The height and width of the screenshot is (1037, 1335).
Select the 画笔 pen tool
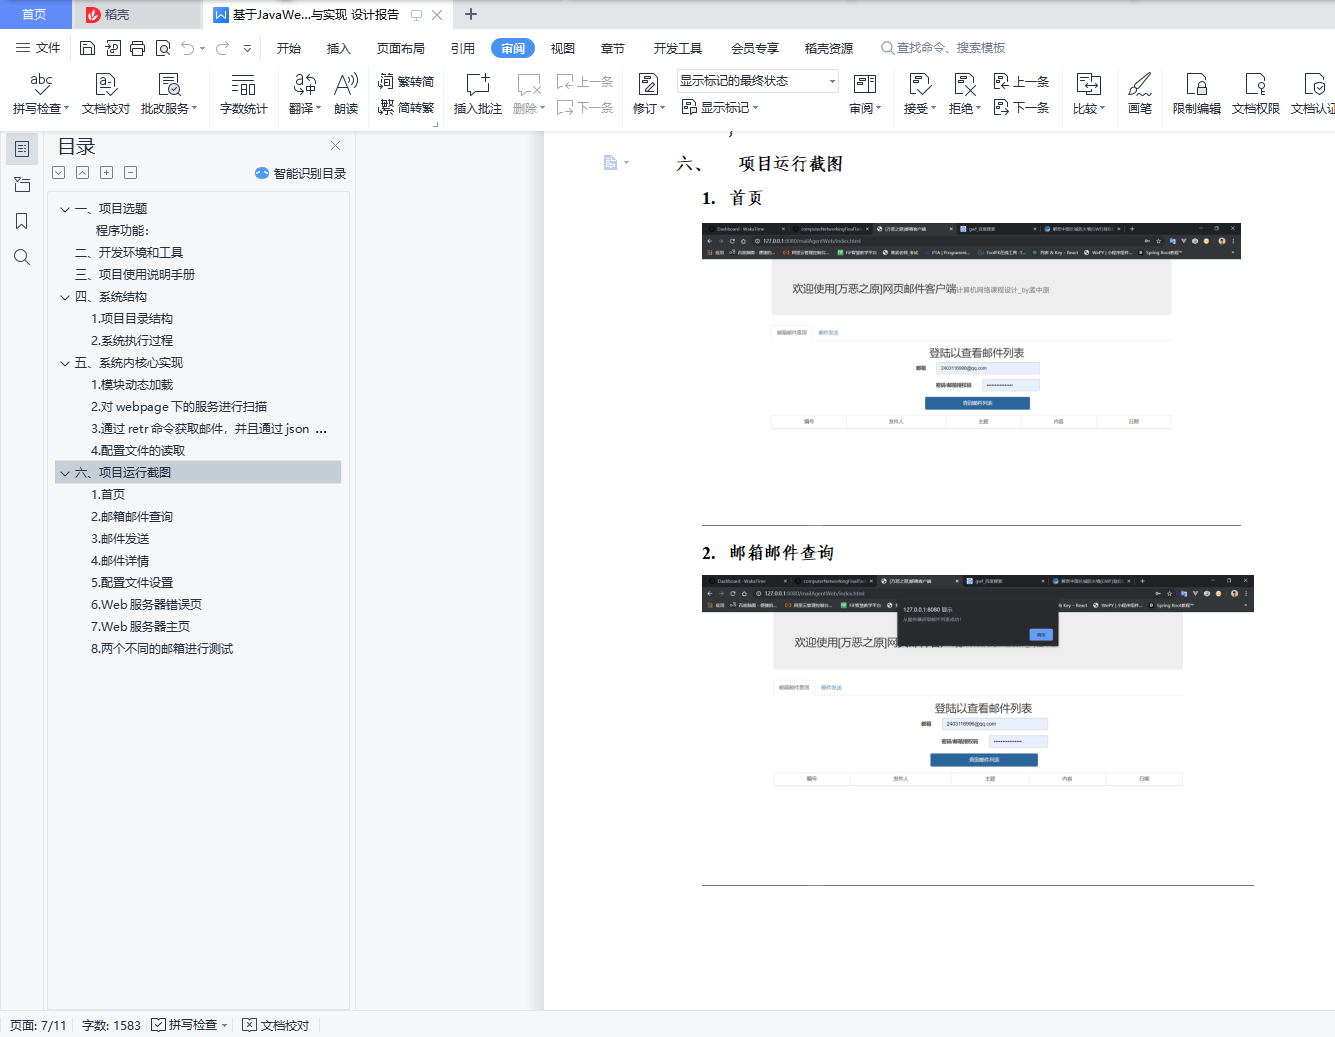click(x=1140, y=94)
